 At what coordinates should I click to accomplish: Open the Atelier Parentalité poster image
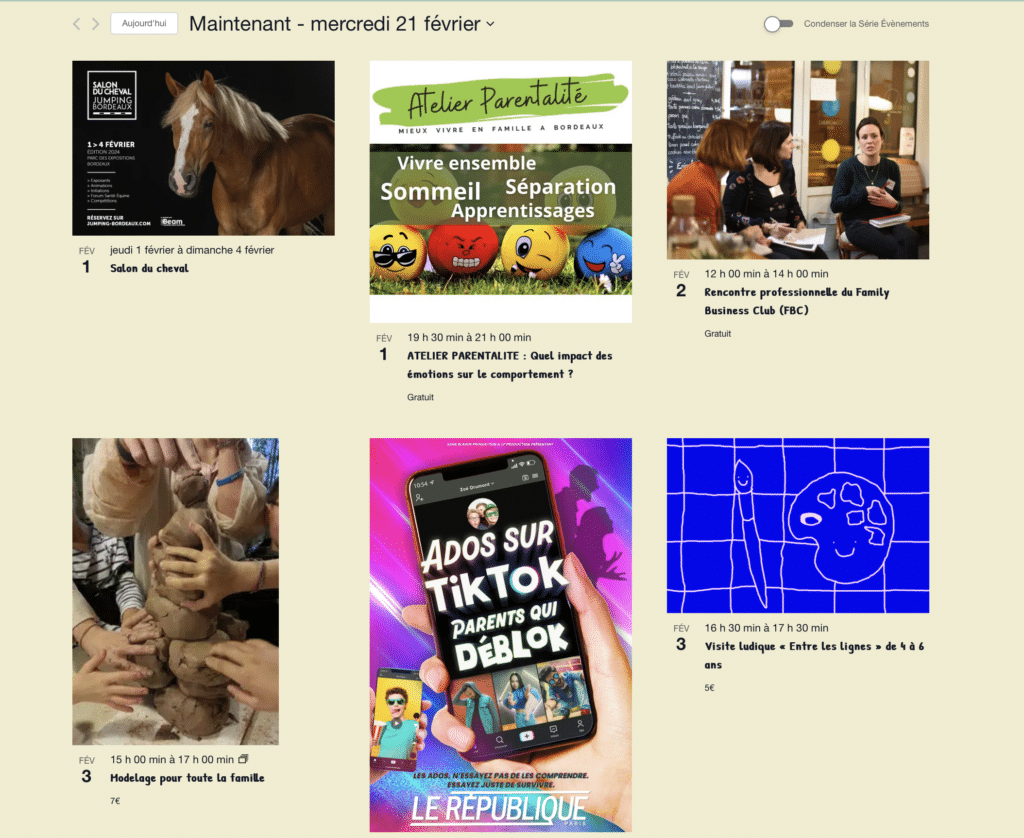pos(500,191)
